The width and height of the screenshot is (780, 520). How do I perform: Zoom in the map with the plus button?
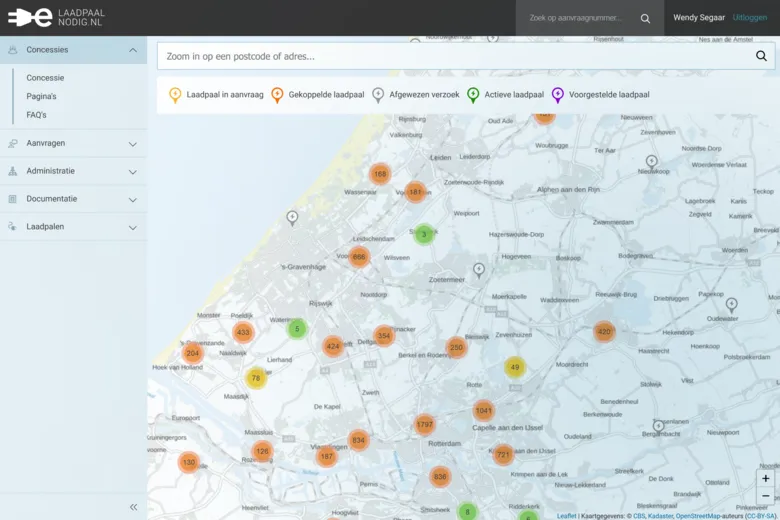pyautogui.click(x=766, y=479)
